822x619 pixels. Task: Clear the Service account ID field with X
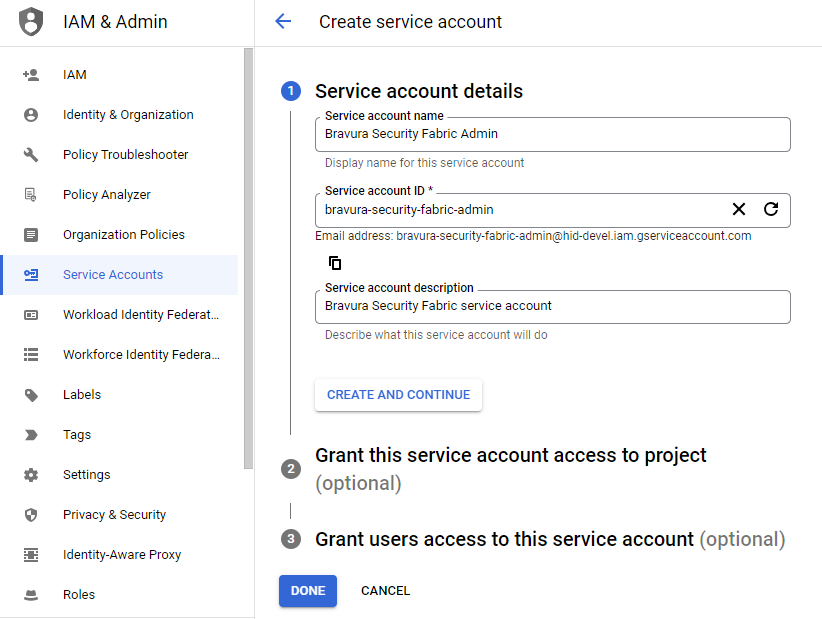click(739, 209)
